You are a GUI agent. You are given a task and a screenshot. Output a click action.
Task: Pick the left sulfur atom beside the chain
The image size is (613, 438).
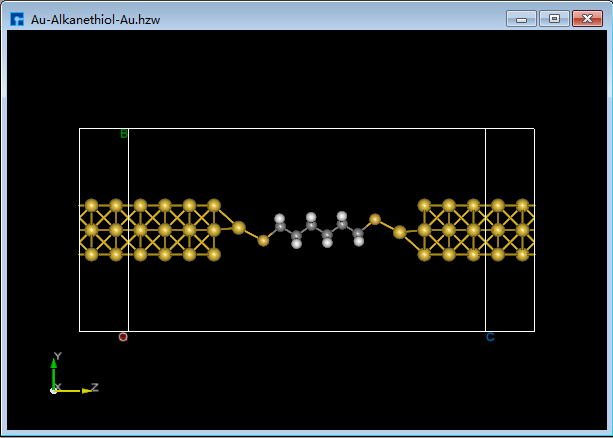coord(263,240)
